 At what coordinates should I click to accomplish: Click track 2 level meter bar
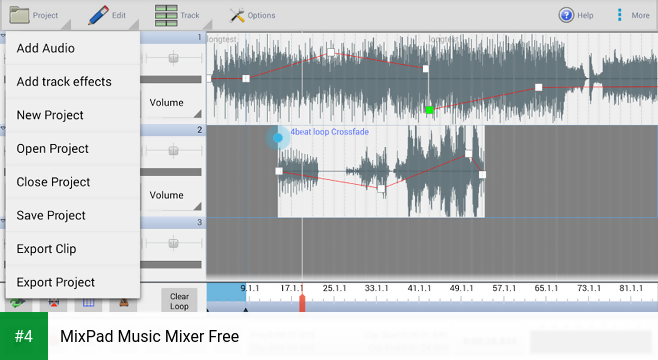click(x=171, y=172)
